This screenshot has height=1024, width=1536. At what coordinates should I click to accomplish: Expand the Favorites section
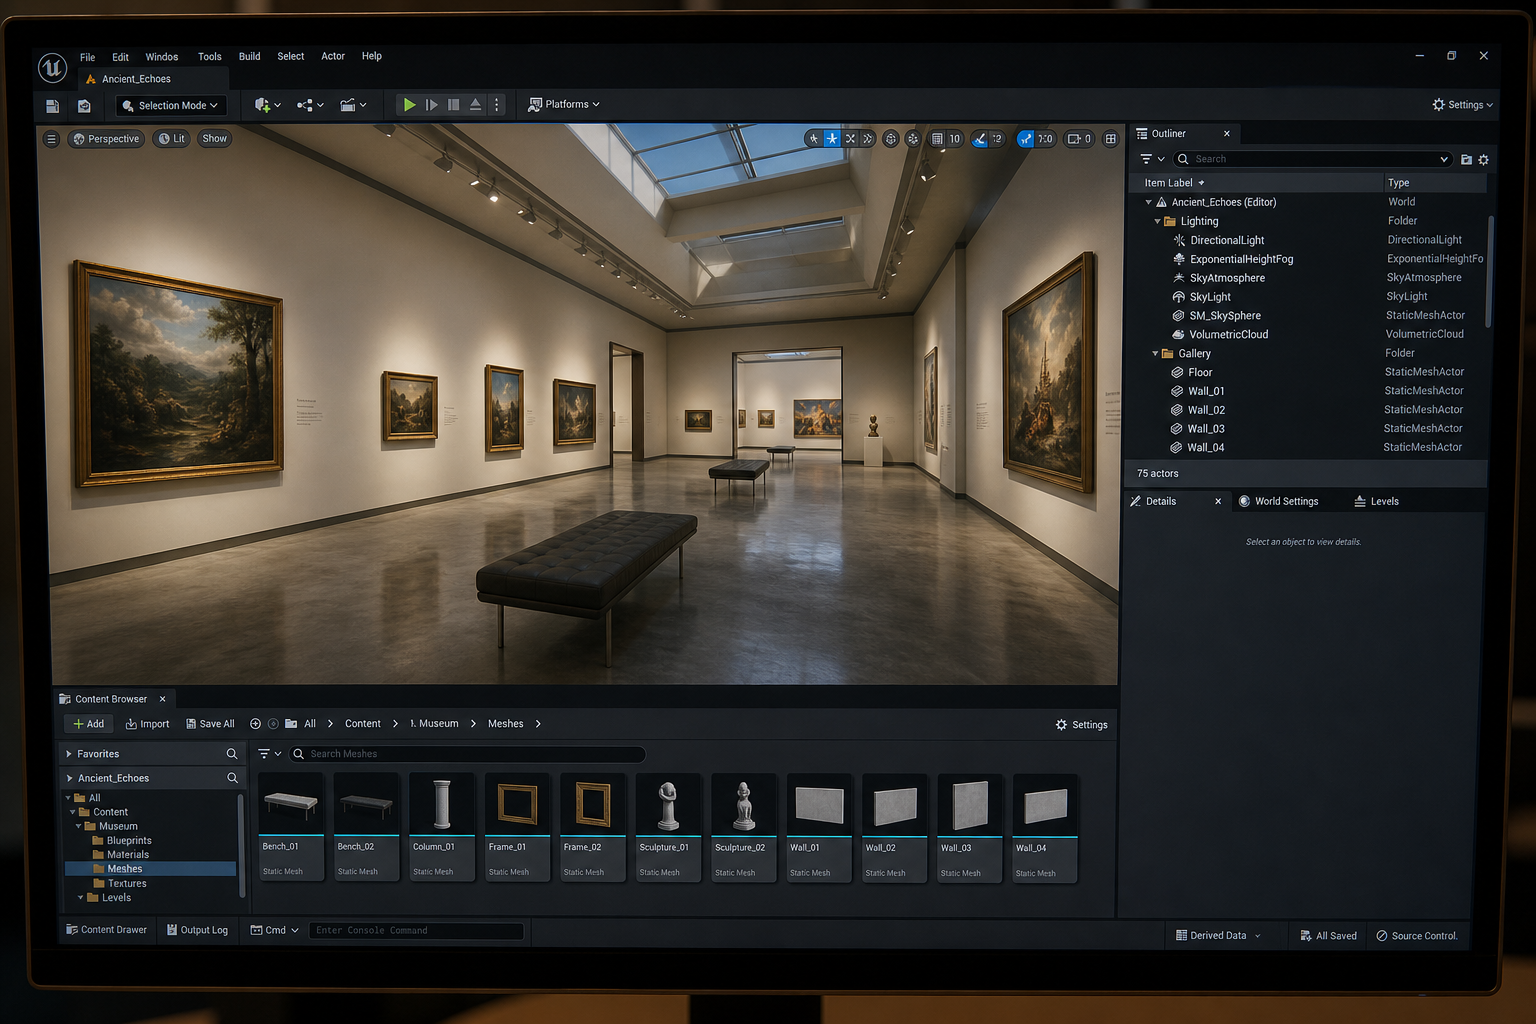click(69, 754)
